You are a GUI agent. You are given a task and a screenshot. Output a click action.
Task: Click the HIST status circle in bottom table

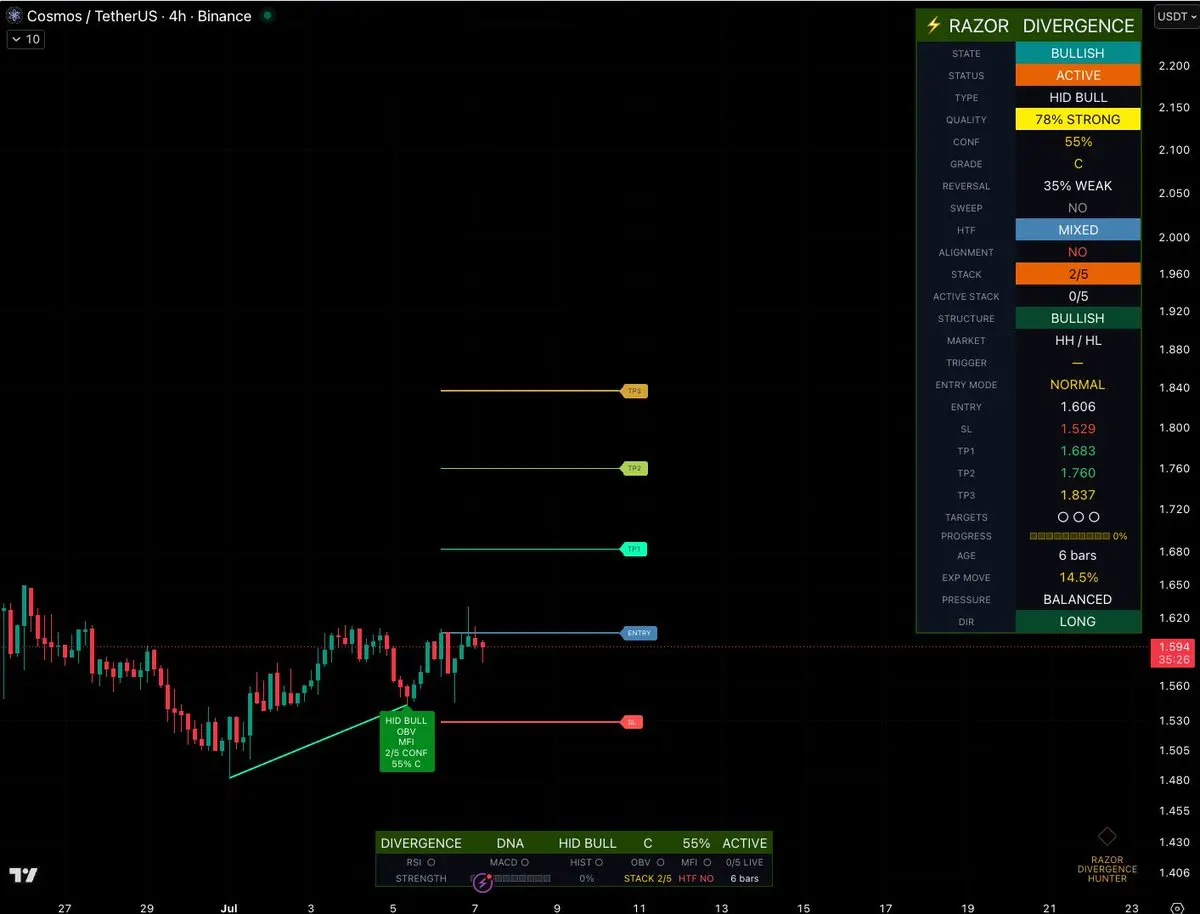click(x=599, y=862)
